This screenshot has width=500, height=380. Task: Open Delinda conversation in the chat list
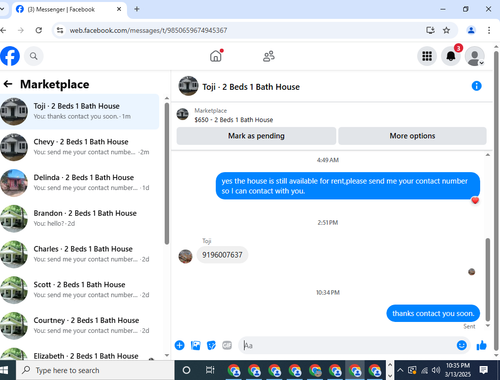click(80, 183)
